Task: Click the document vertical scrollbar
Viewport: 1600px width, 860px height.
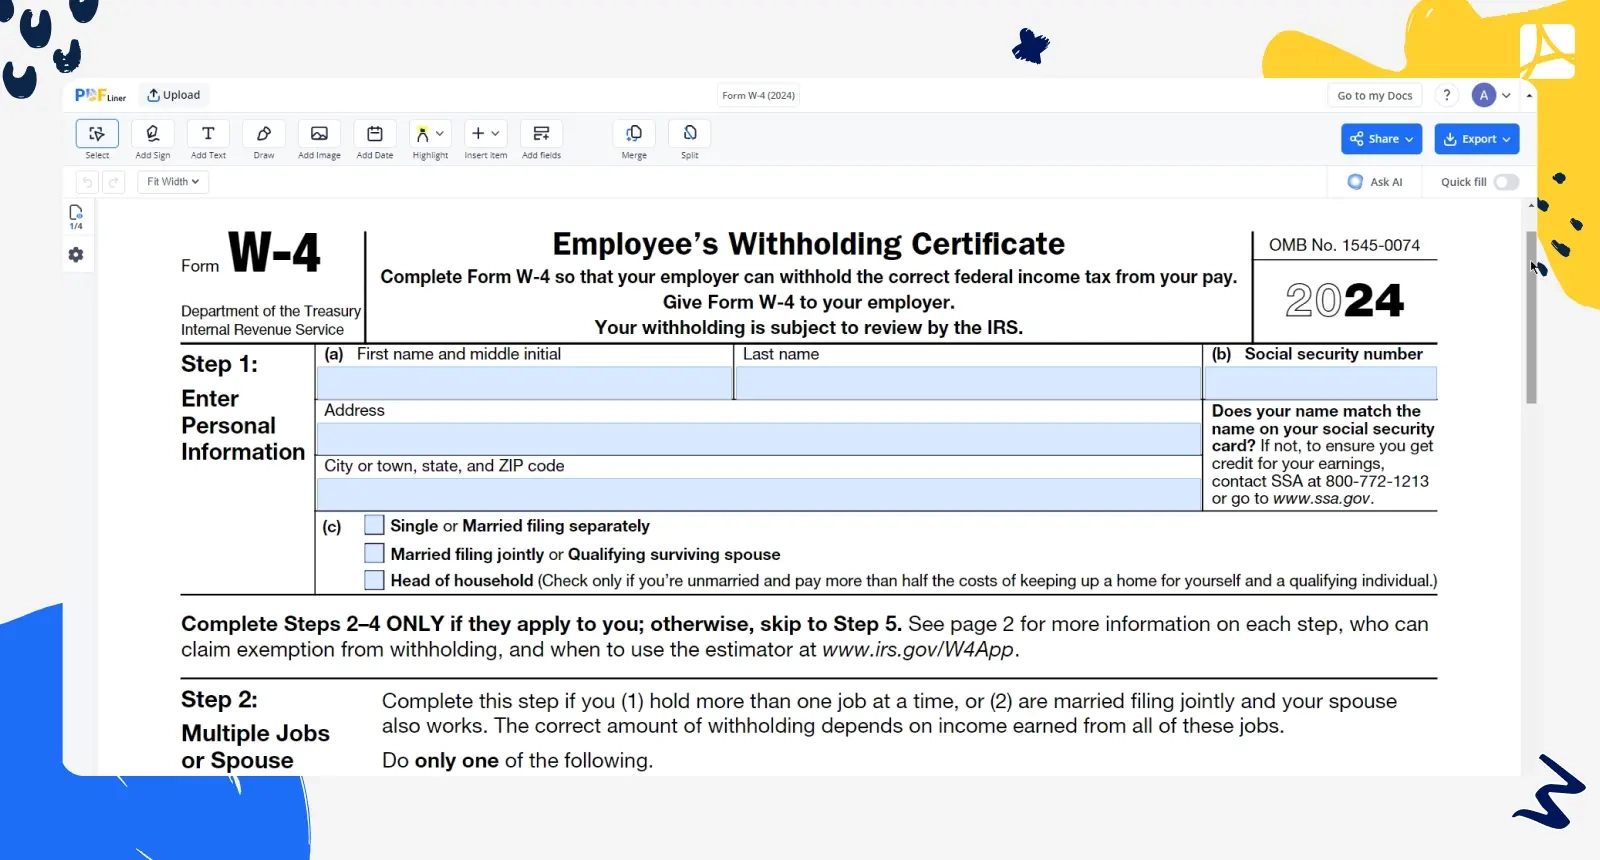Action: pyautogui.click(x=1531, y=318)
